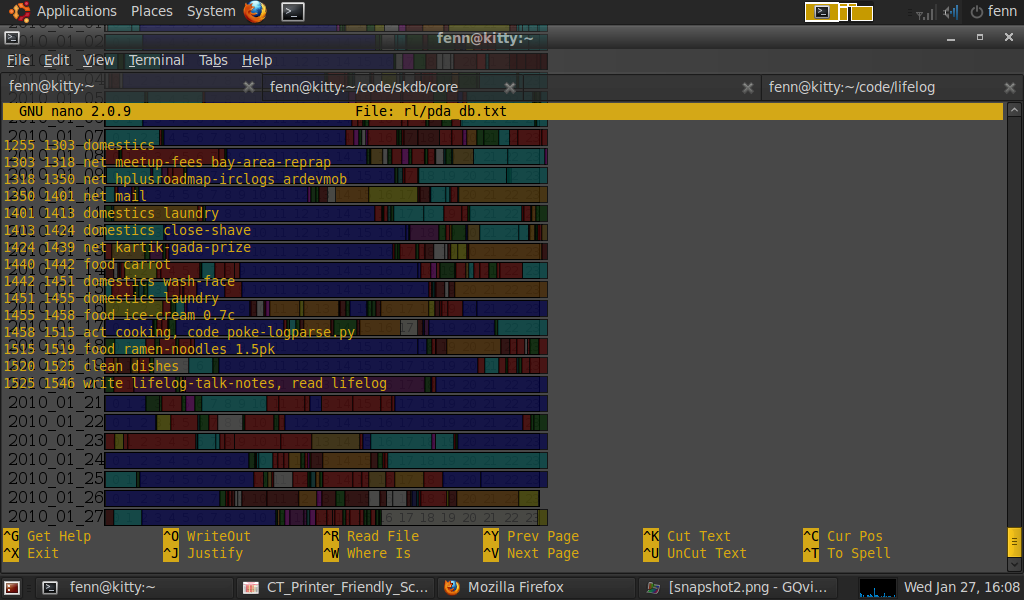Open the volume control icon
Image resolution: width=1024 pixels, height=600 pixels.
coord(951,12)
